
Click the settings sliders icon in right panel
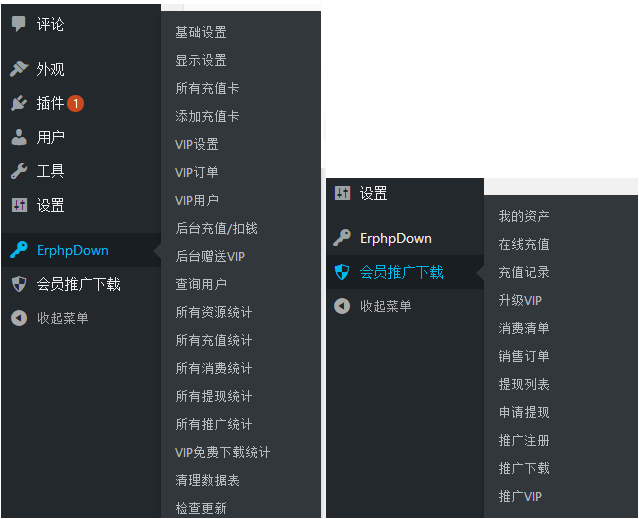(342, 193)
